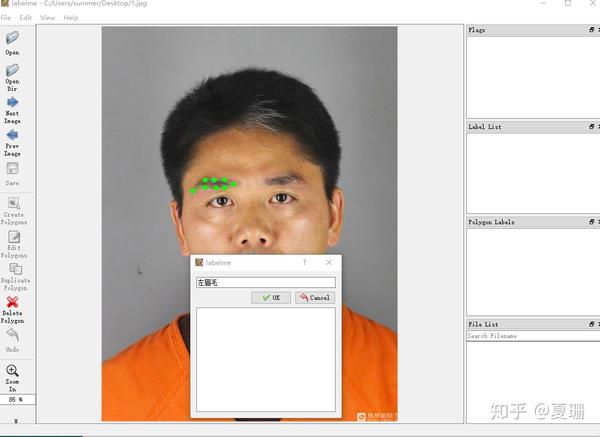Click the labelme app icon in title bar

click(4, 3)
